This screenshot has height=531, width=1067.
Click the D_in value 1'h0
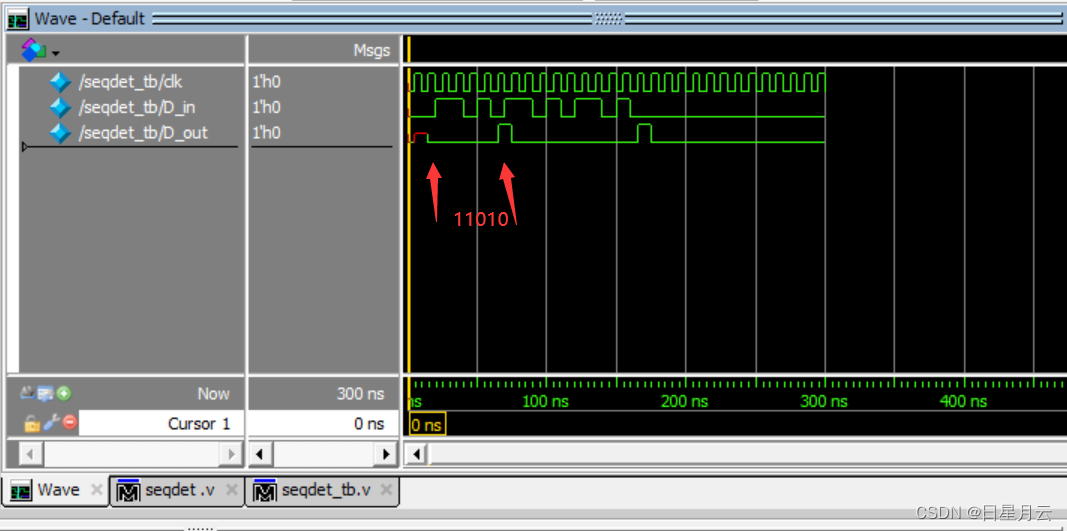[x=266, y=108]
